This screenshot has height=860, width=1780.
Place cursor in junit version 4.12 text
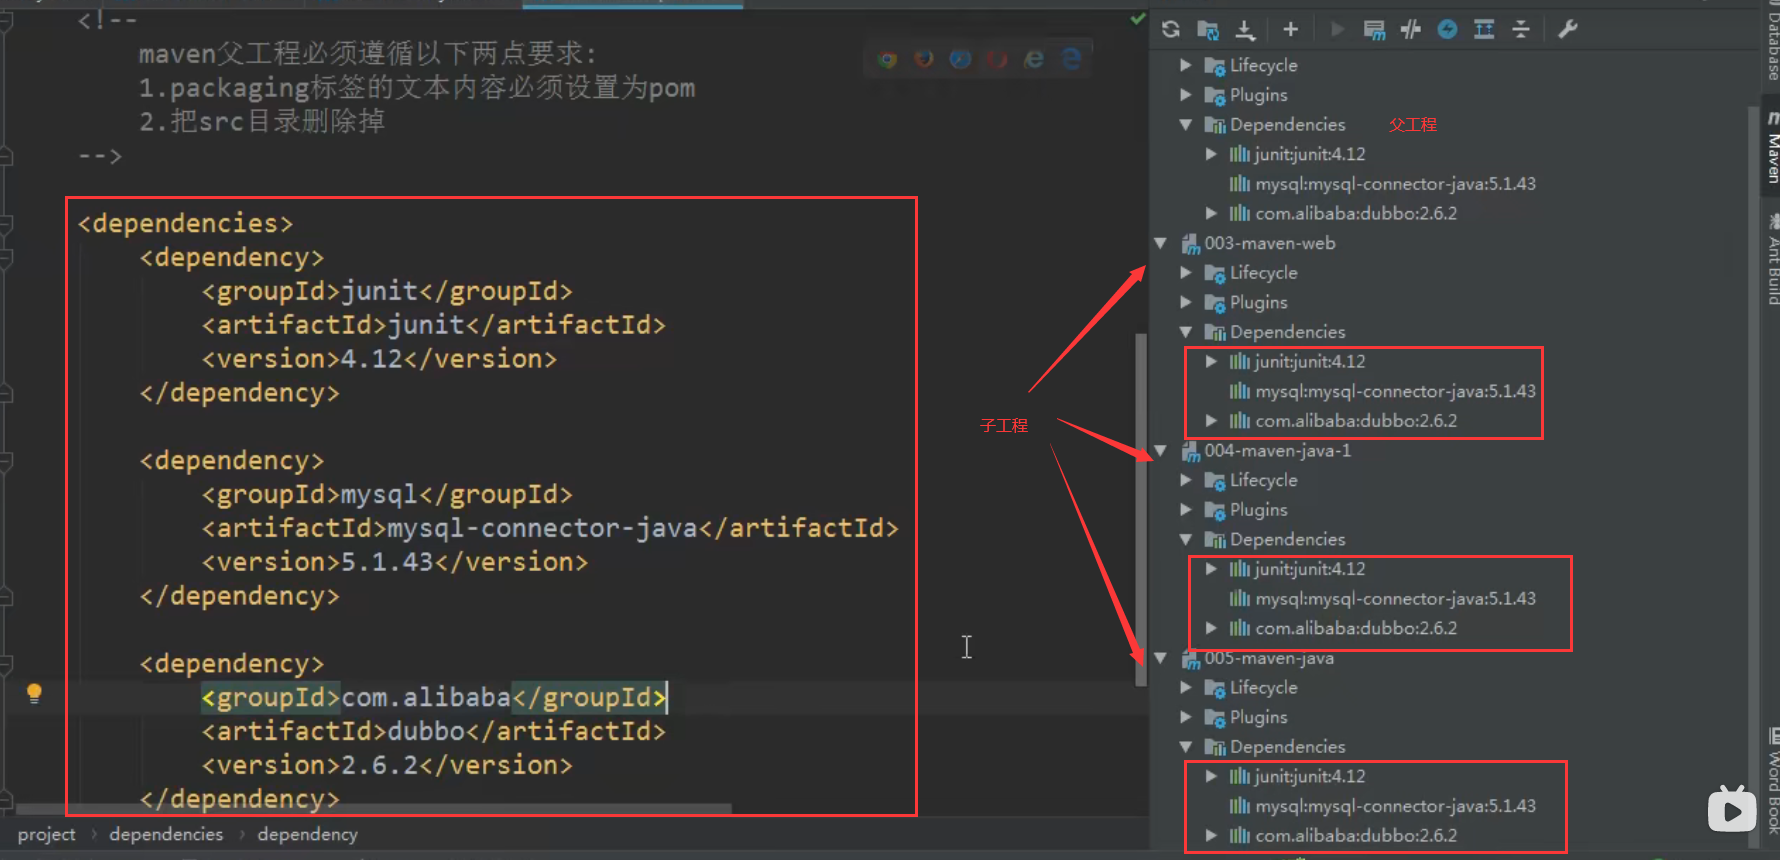tap(372, 359)
